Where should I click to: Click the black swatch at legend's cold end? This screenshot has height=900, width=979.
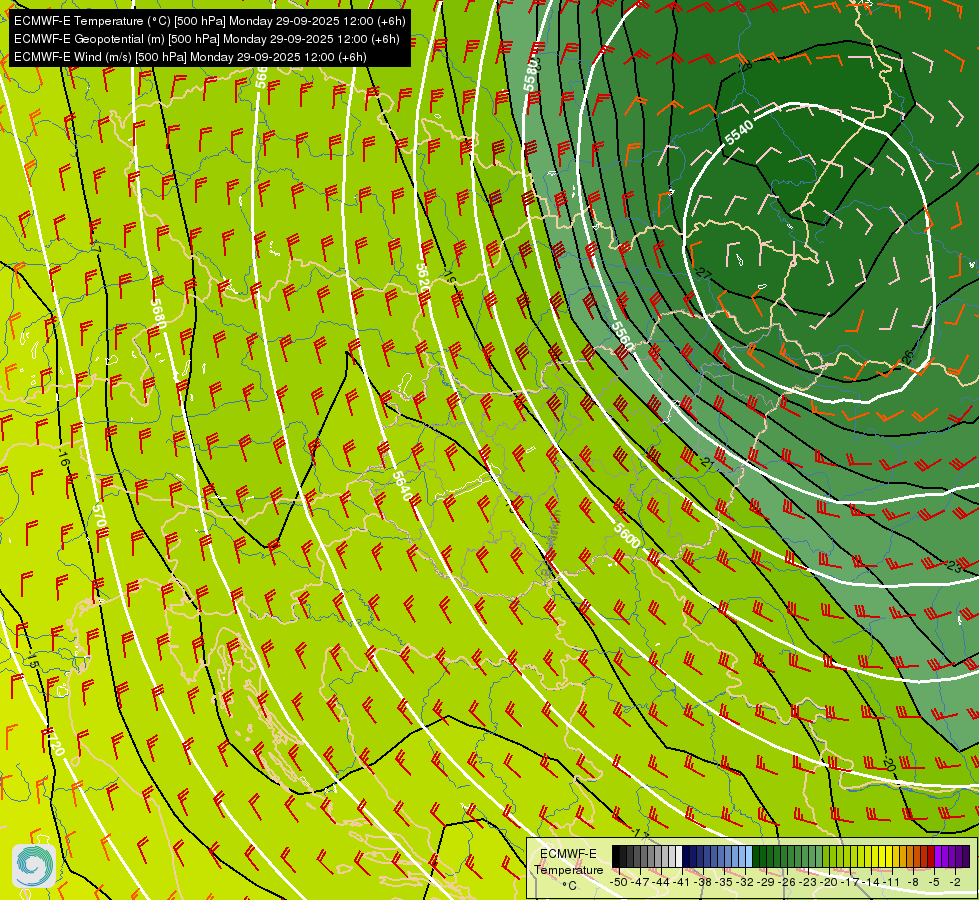tap(616, 857)
